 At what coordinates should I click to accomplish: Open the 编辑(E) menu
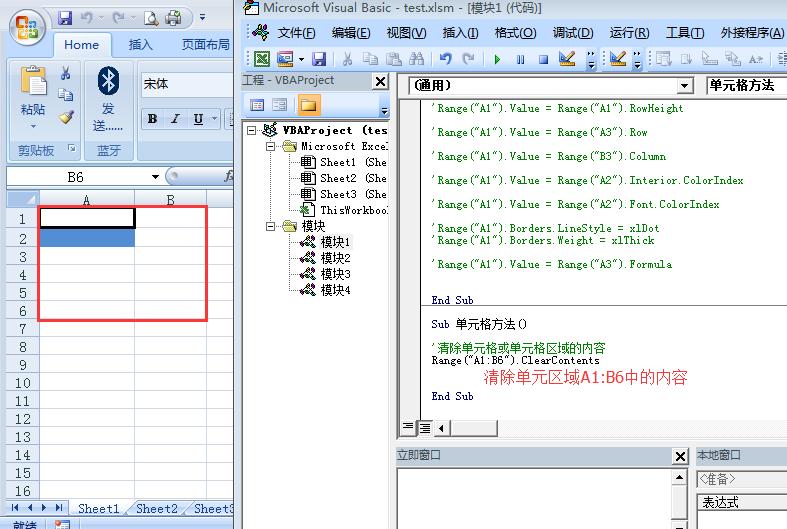(351, 33)
